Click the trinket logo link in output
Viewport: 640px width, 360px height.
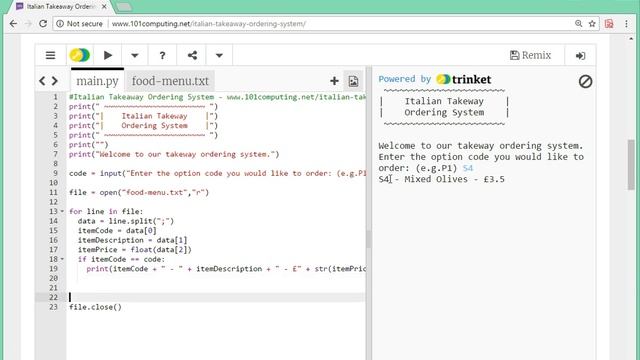464,79
